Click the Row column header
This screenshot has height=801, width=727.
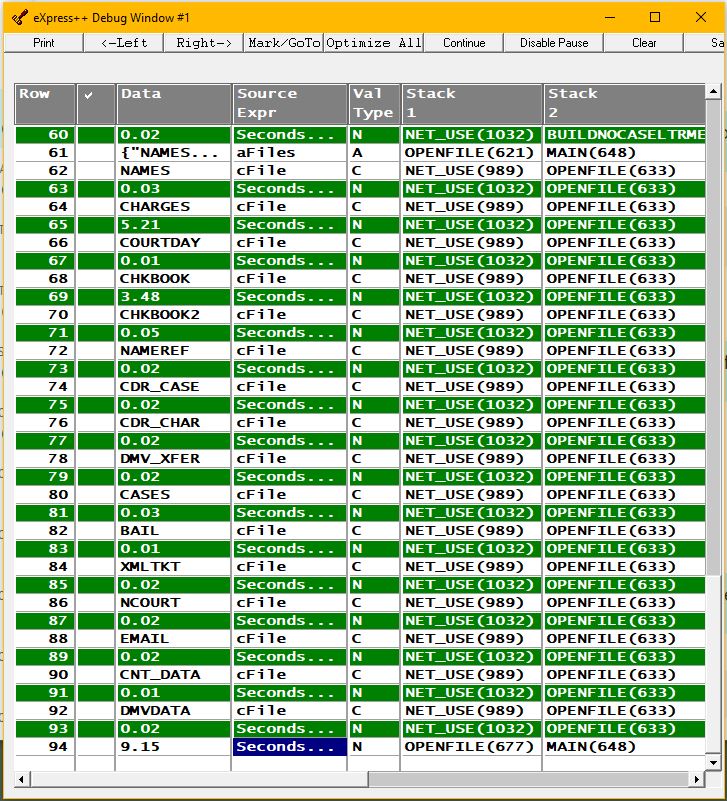[45, 104]
